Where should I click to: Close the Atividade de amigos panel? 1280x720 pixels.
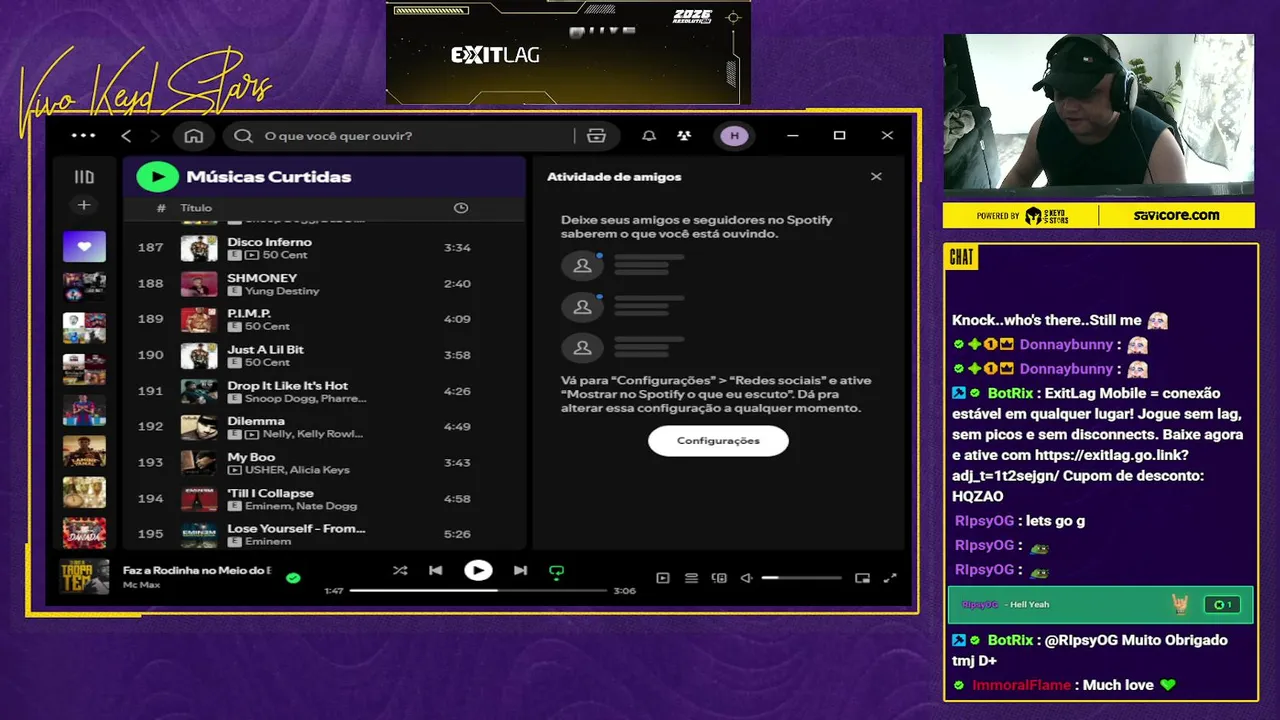(876, 176)
